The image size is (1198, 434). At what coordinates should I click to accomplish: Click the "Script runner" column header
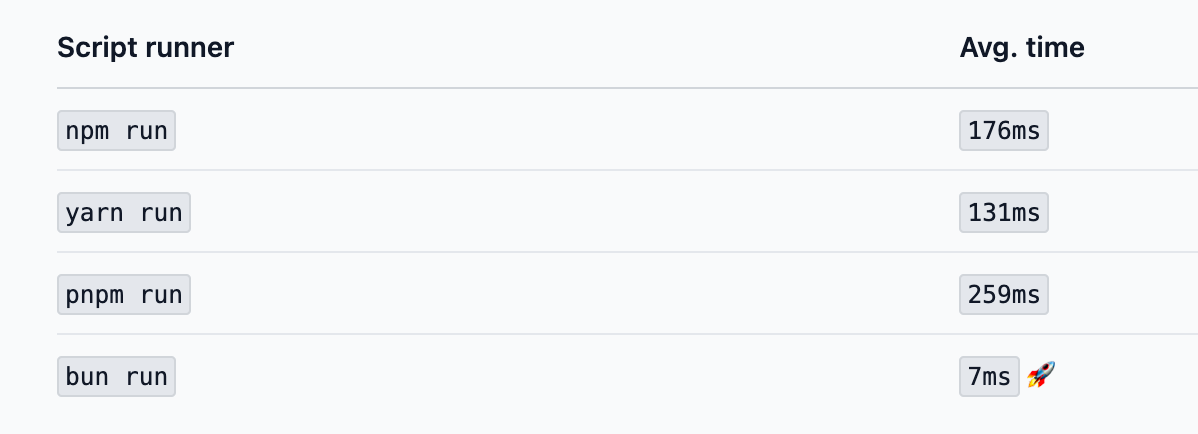(x=145, y=47)
